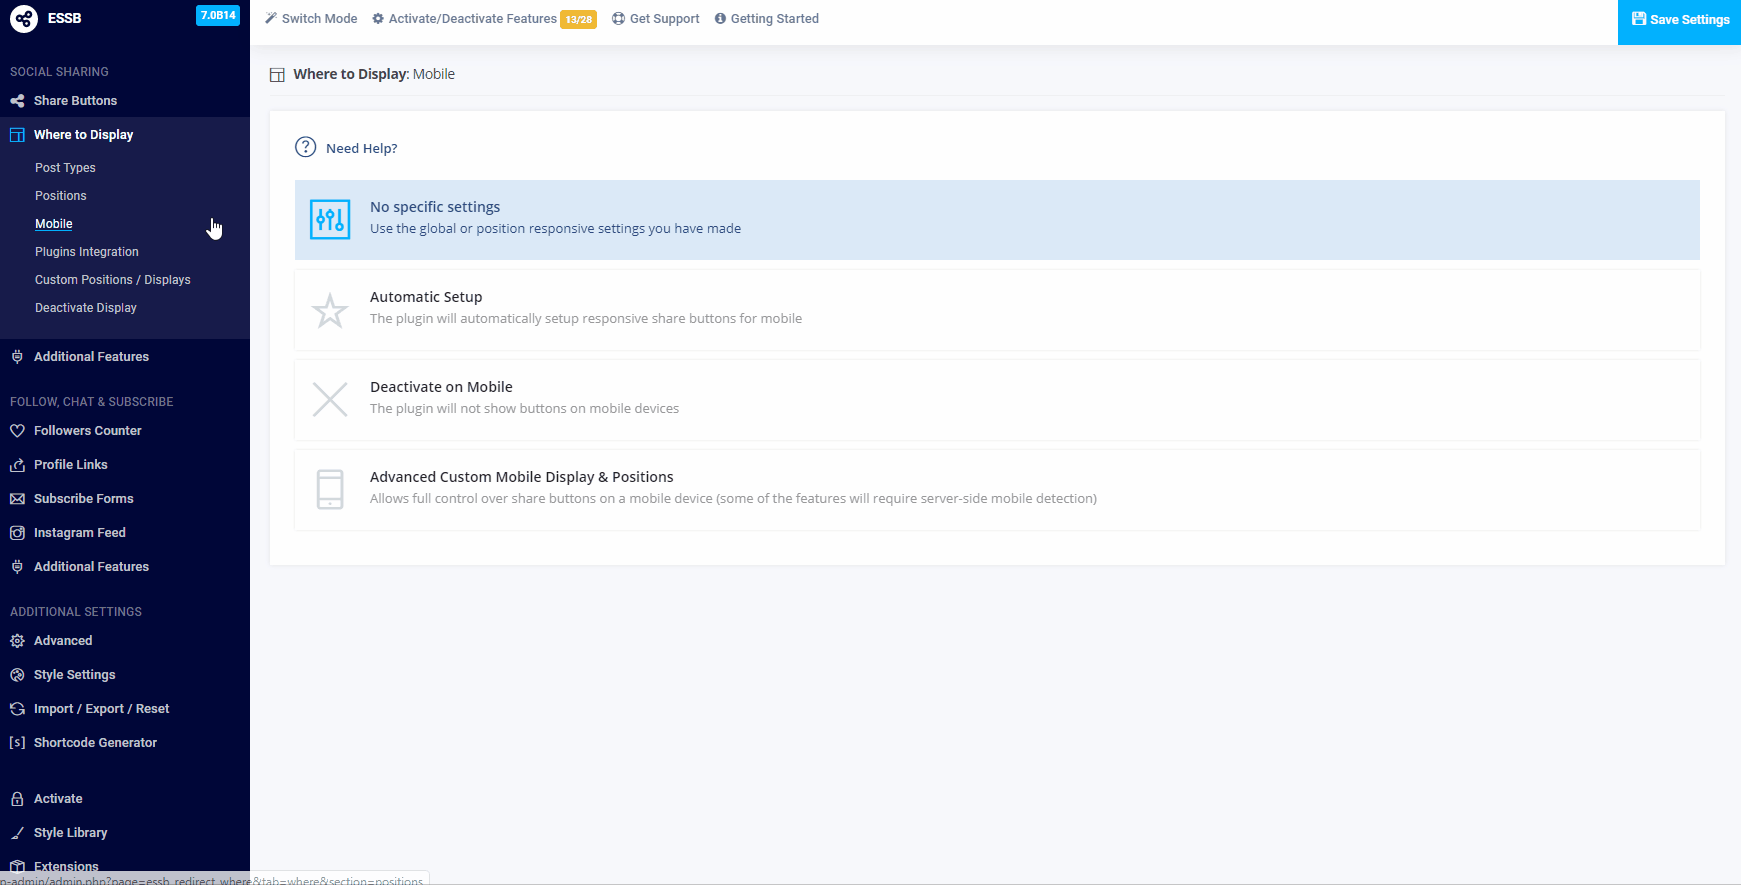Screen dimensions: 1741x885
Task: Choose the Automatic Setup mobile option
Action: [x=996, y=310]
